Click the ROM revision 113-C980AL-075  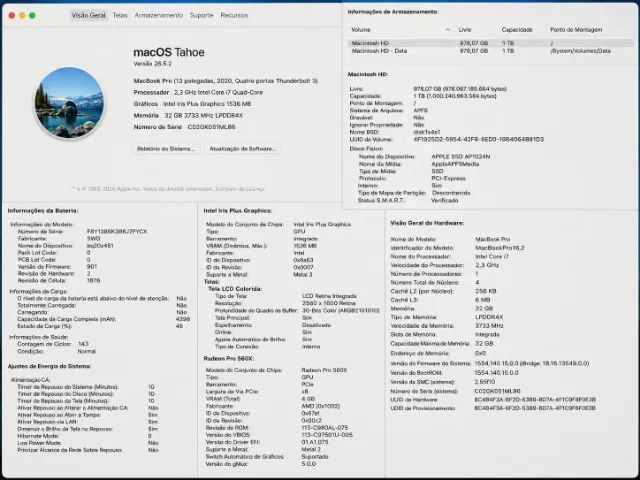pos(325,428)
